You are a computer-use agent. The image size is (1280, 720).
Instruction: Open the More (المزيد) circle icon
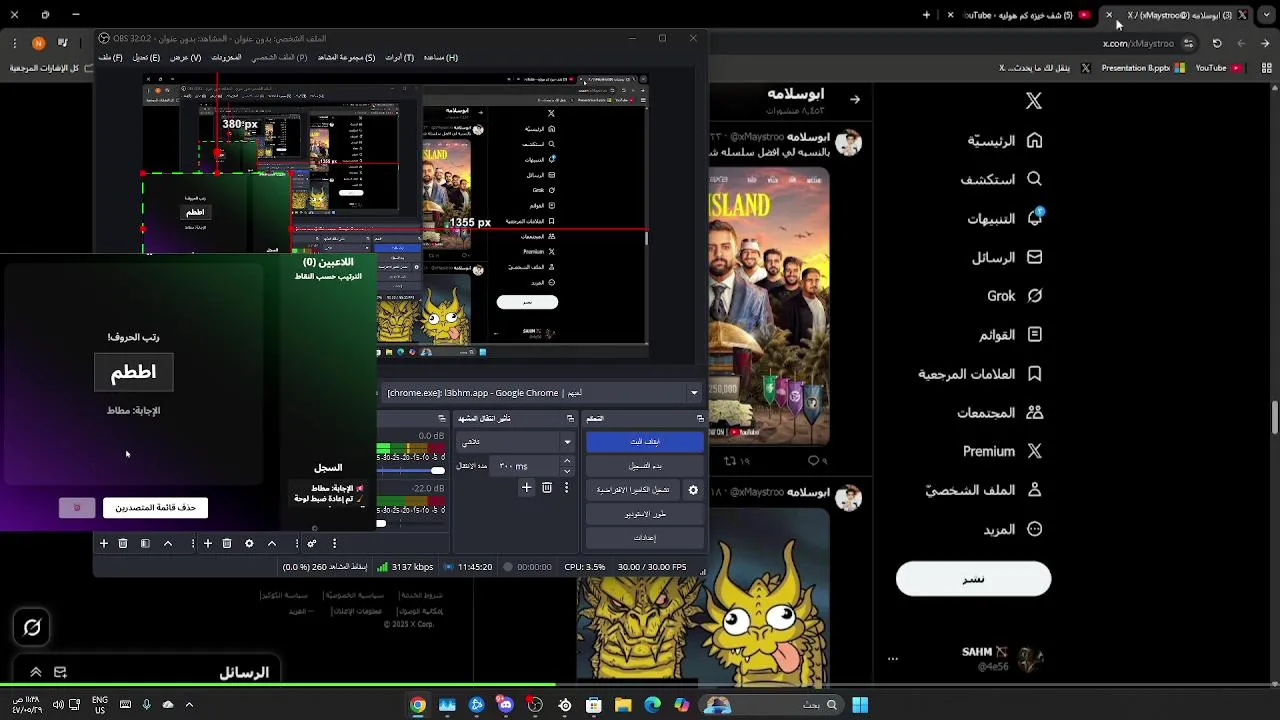coord(1034,529)
